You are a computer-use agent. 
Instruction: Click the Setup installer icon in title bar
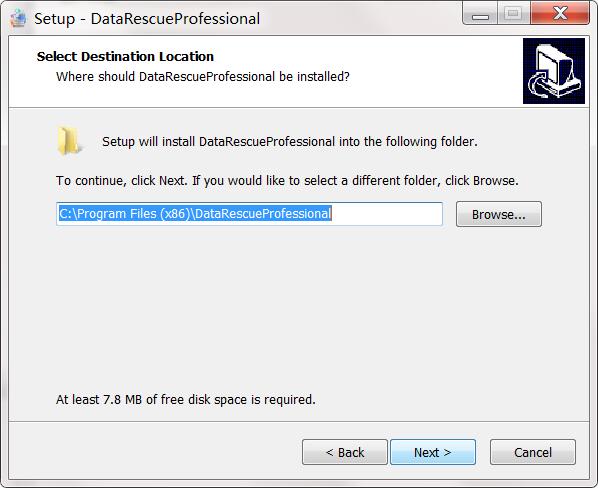[18, 18]
